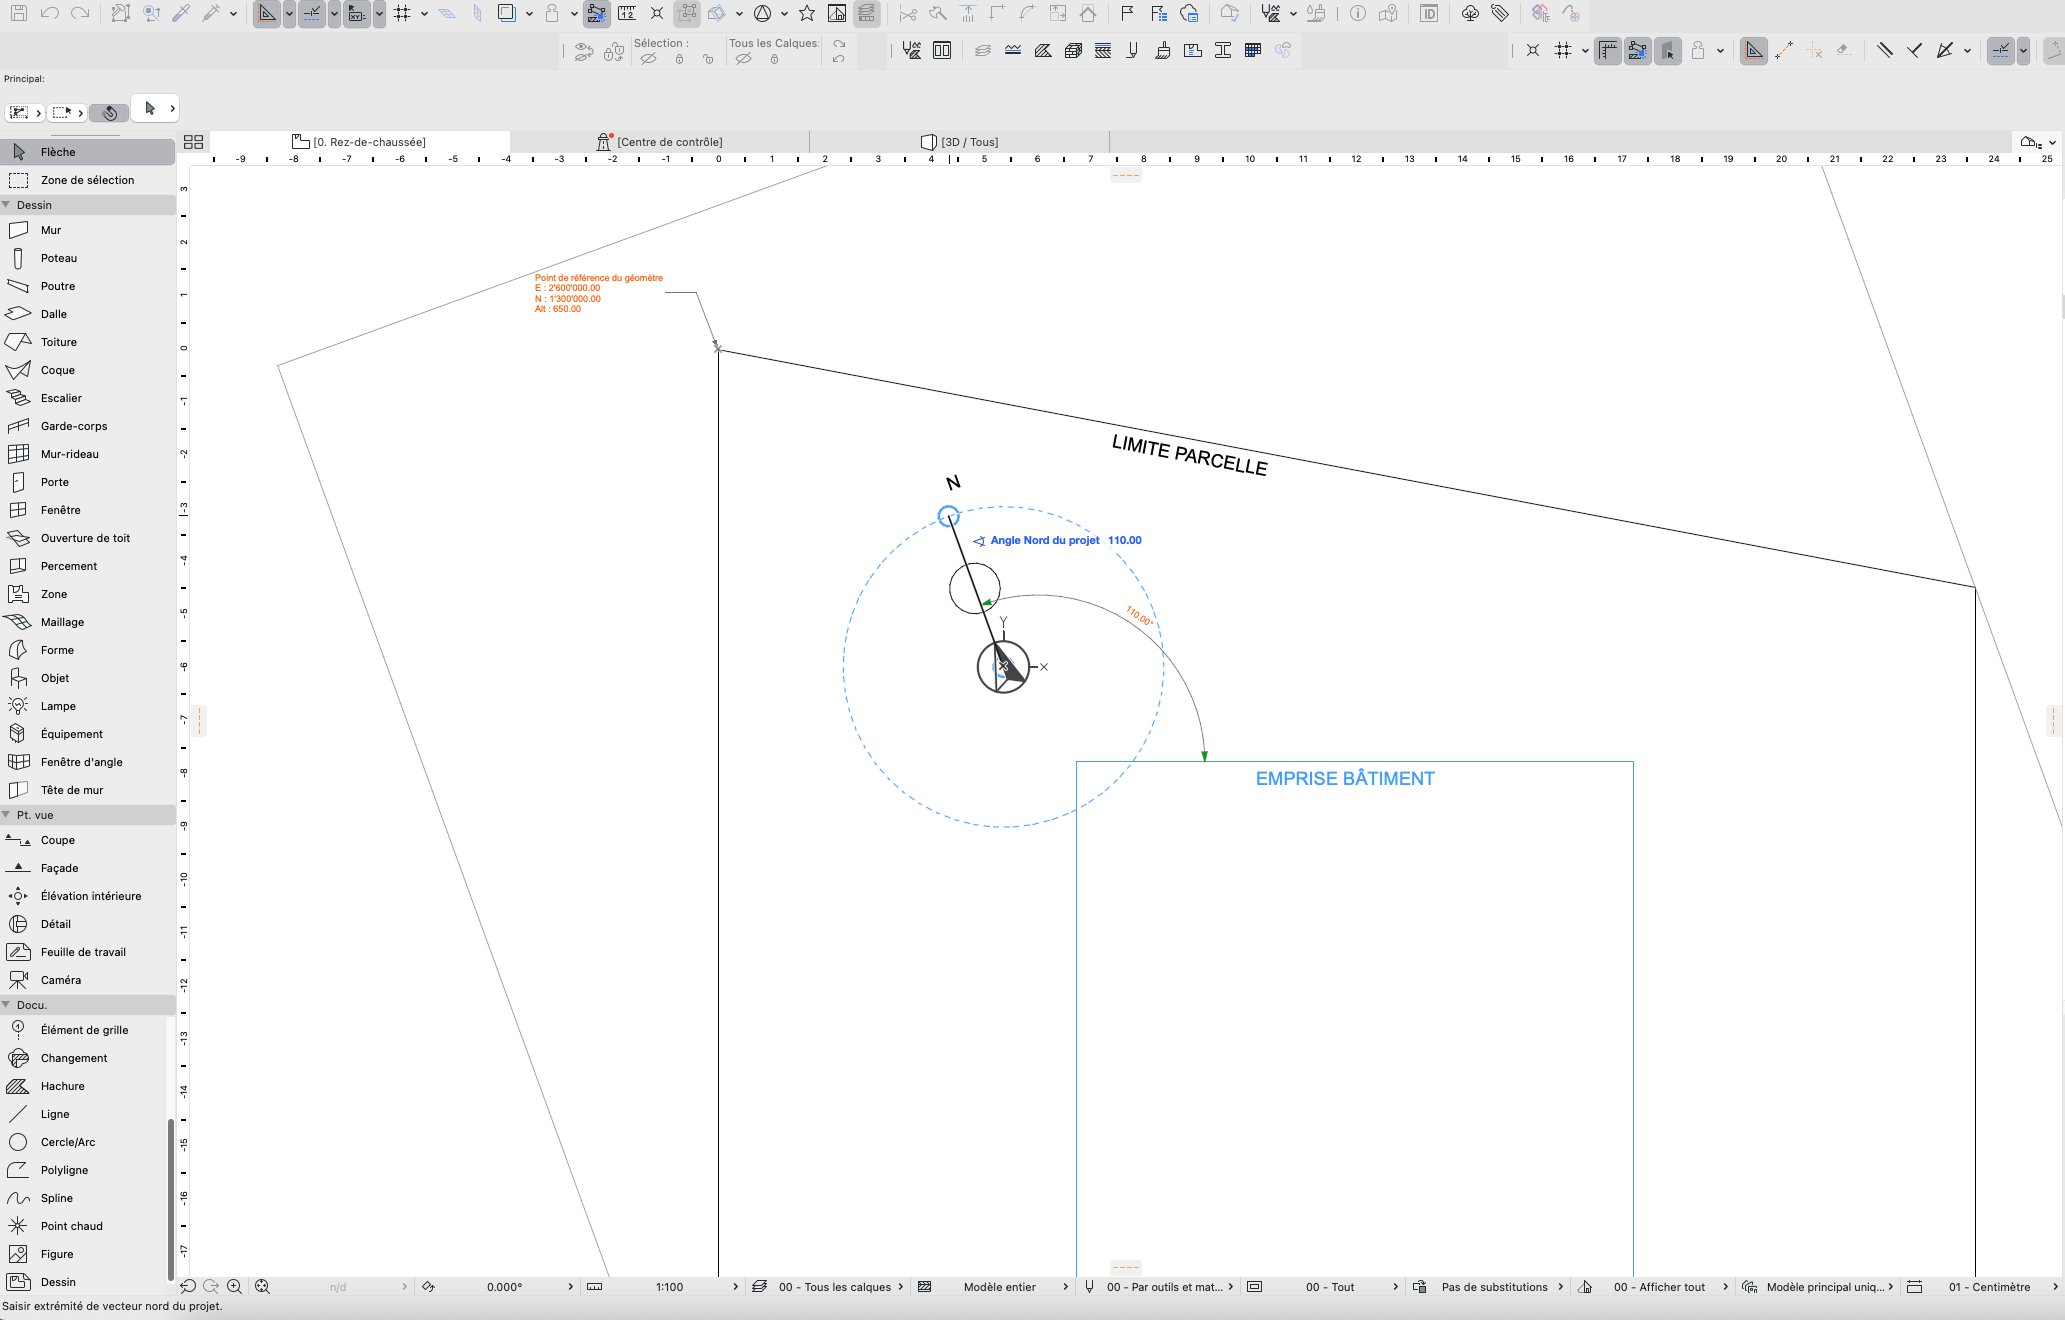2065x1320 pixels.
Task: Toggle the grid snap icon in top-left toolbar
Action: tap(402, 14)
